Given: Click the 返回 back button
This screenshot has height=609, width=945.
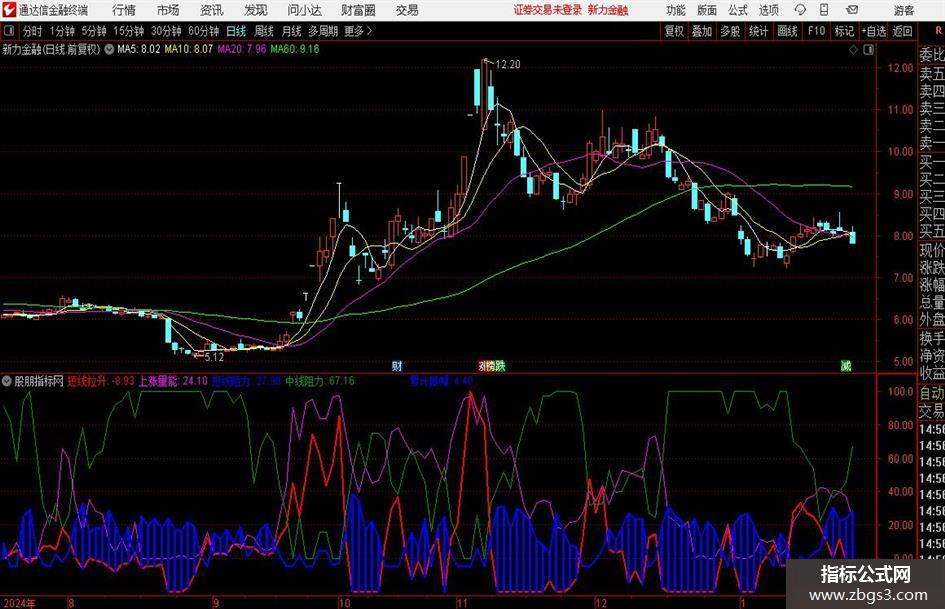Looking at the screenshot, I should click(x=902, y=31).
